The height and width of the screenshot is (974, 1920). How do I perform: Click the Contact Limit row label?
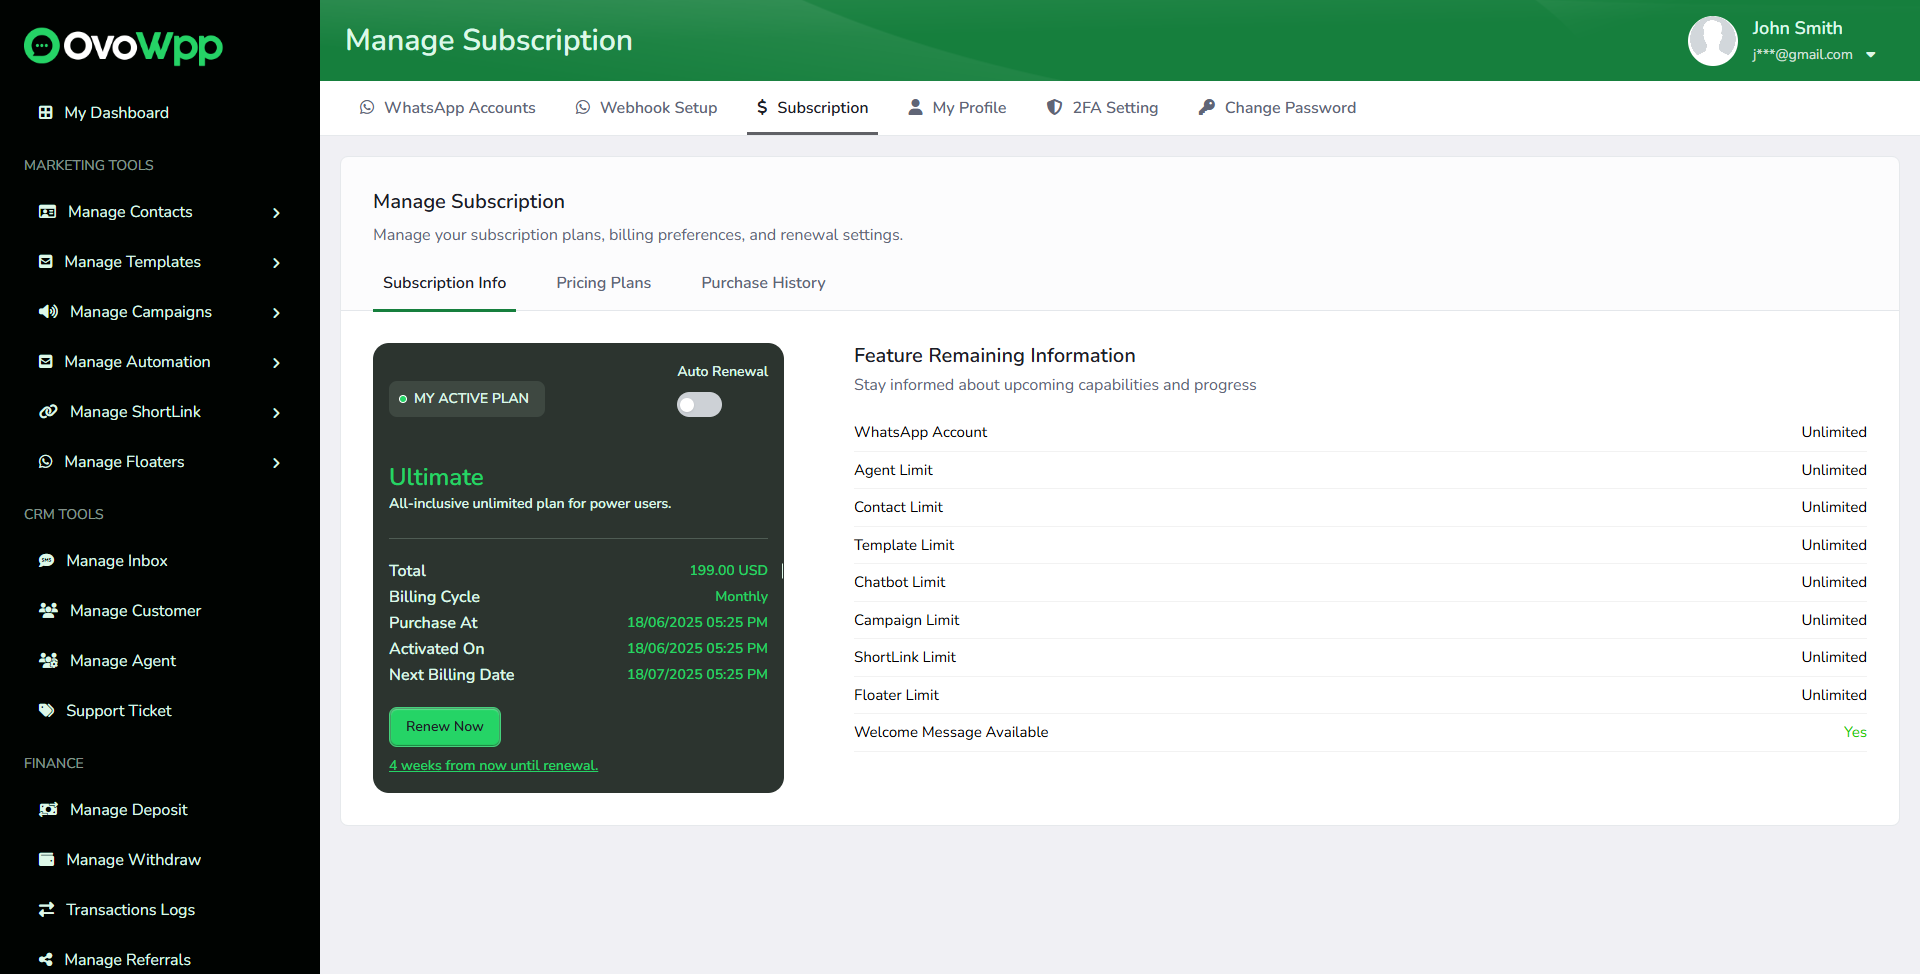coord(898,507)
